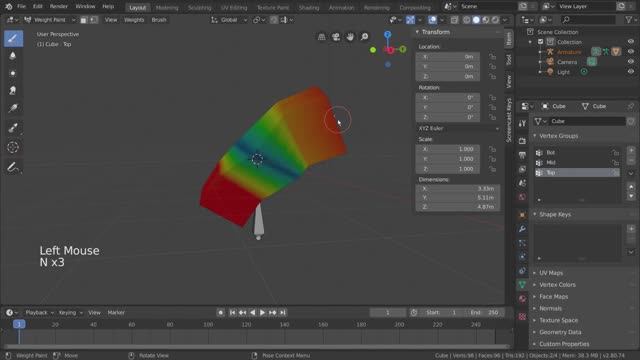Image resolution: width=640 pixels, height=360 pixels.
Task: Open the viewport shading options dropdown
Action: tap(505, 20)
